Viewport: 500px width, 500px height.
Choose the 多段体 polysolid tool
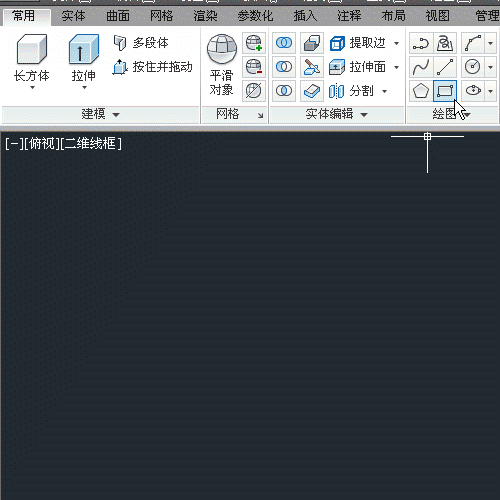coord(141,43)
